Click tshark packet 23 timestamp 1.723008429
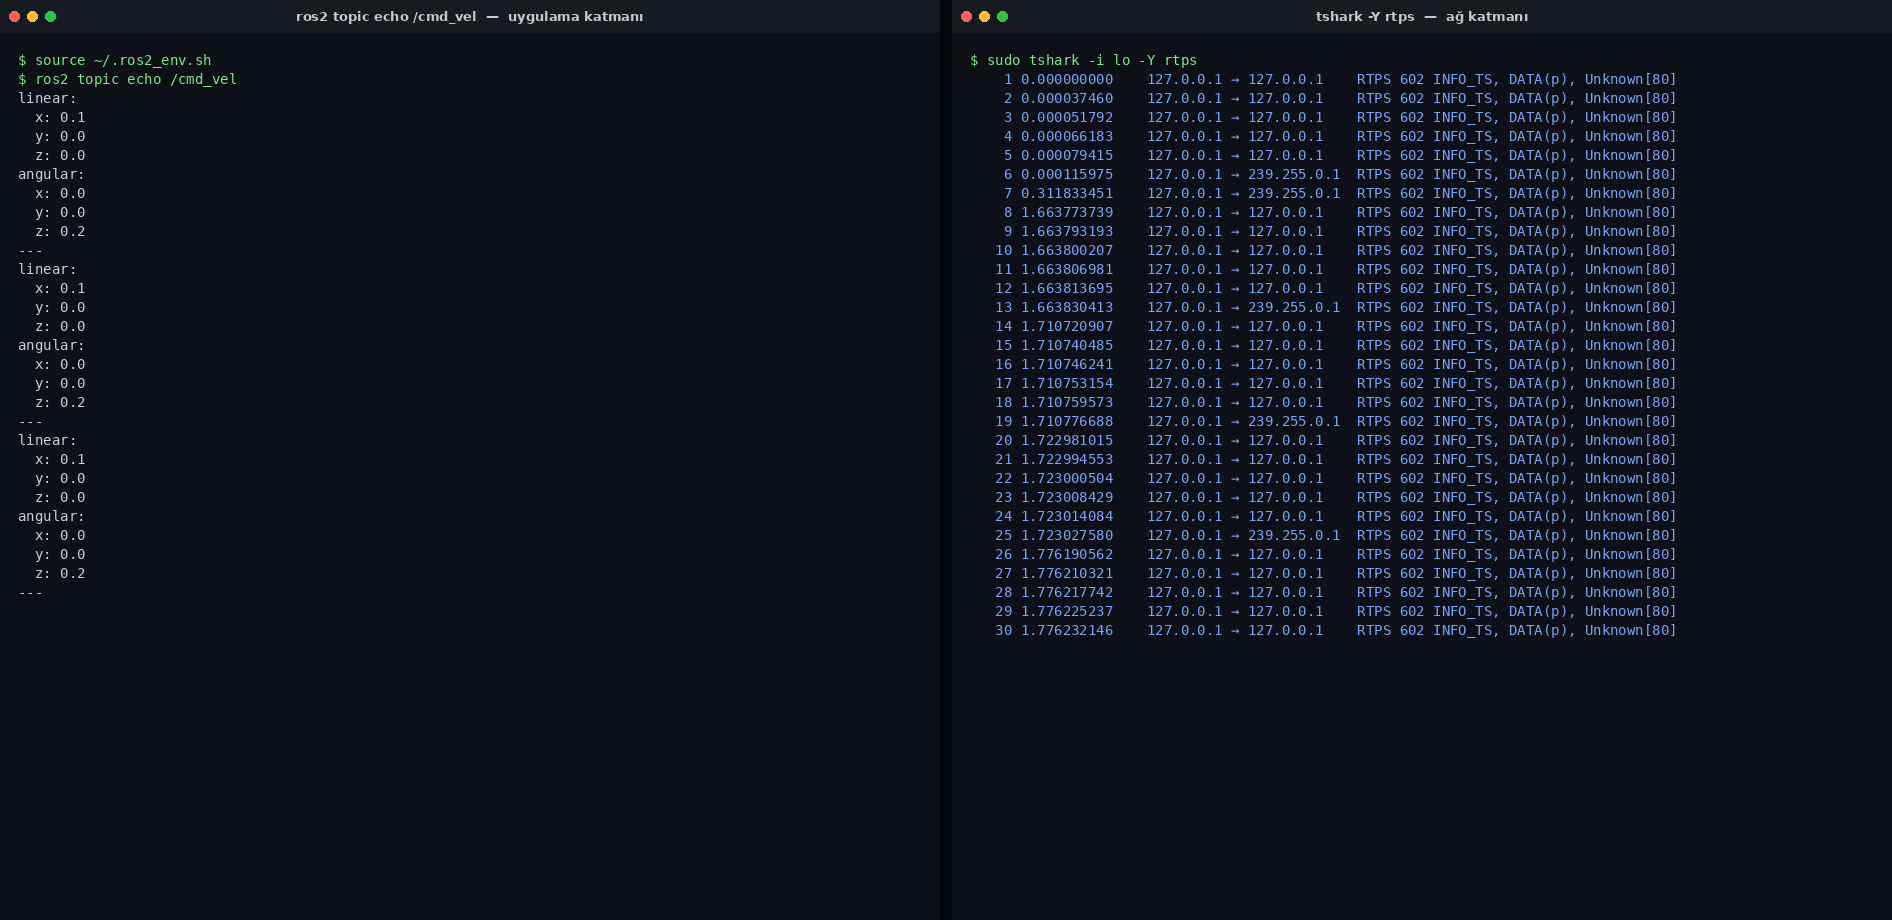The width and height of the screenshot is (1892, 920). (x=1067, y=497)
